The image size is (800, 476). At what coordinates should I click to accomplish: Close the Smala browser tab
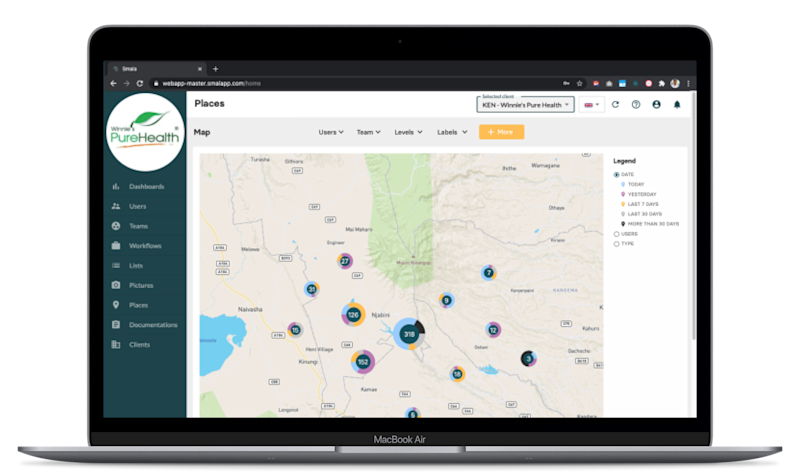[x=199, y=69]
